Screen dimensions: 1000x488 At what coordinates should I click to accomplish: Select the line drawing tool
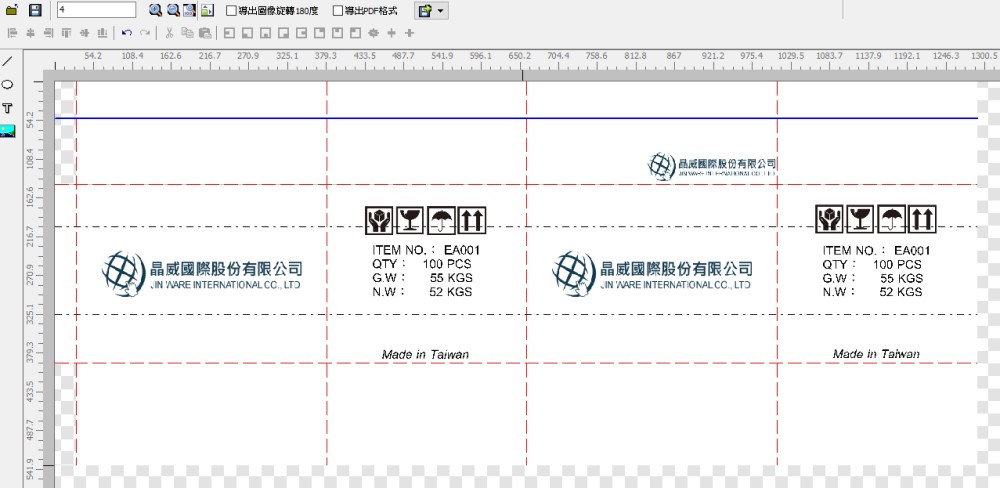pyautogui.click(x=8, y=61)
